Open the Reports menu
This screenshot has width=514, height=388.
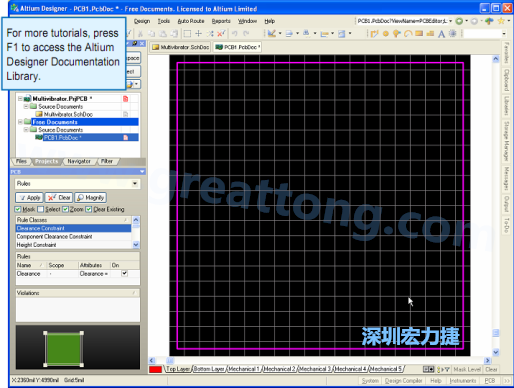click(x=221, y=21)
